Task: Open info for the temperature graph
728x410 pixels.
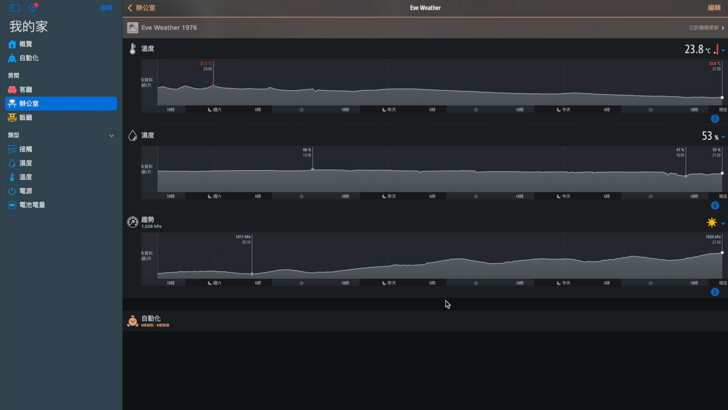Action: 715,119
